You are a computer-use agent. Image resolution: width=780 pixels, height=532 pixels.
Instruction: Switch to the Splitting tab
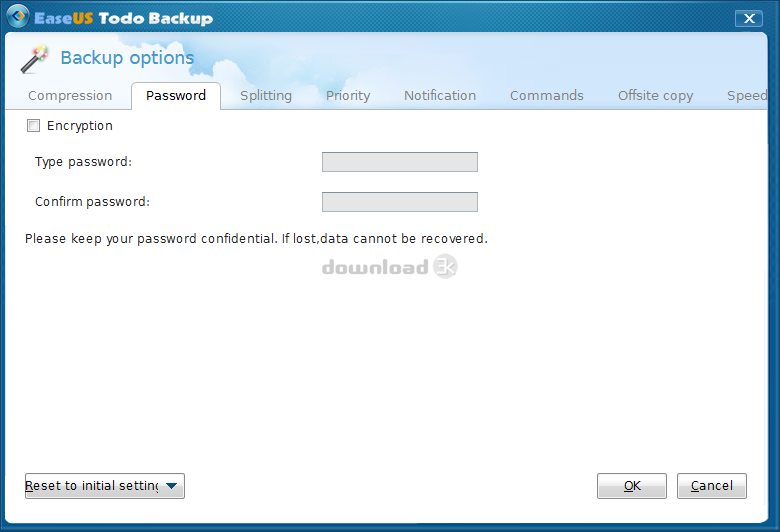[266, 96]
